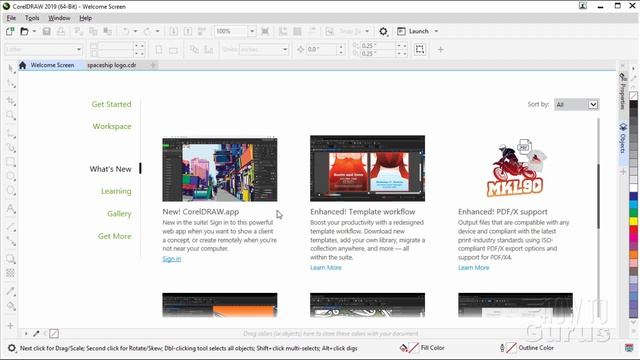Viewport: 640px width, 360px height.
Task: Click the Fill Color indicator in status bar
Action: tap(422, 348)
